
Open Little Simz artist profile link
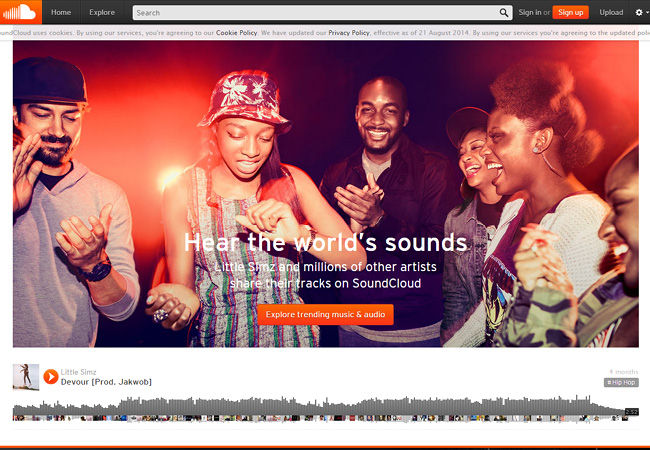pos(78,372)
